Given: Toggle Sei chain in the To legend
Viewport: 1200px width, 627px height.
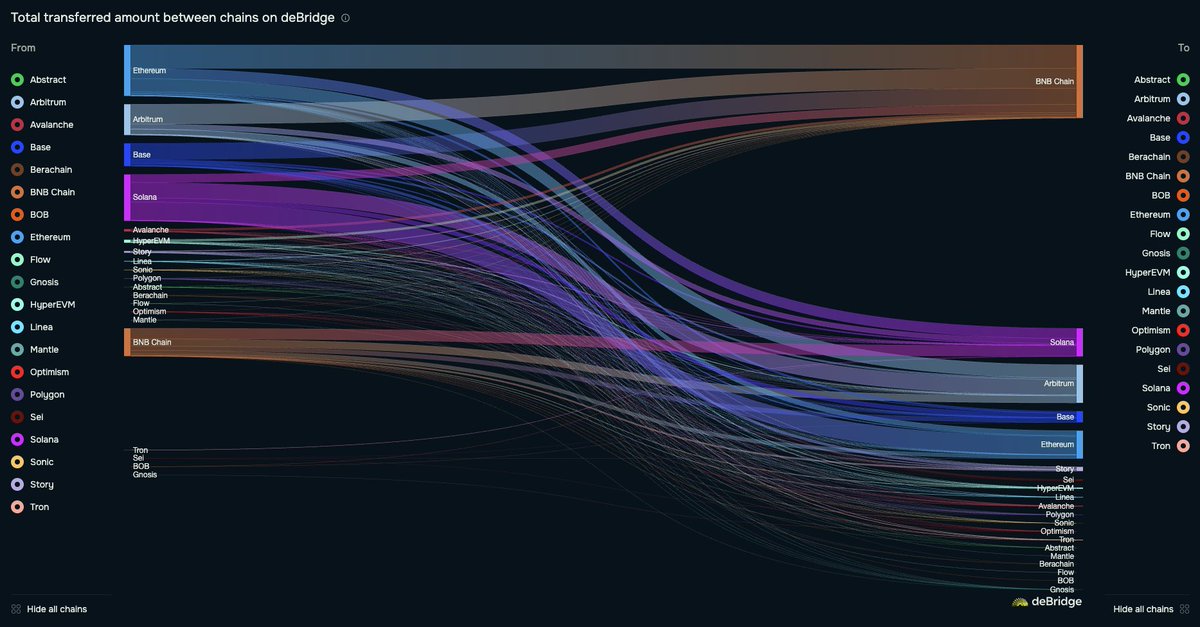Looking at the screenshot, I should [x=1173, y=369].
